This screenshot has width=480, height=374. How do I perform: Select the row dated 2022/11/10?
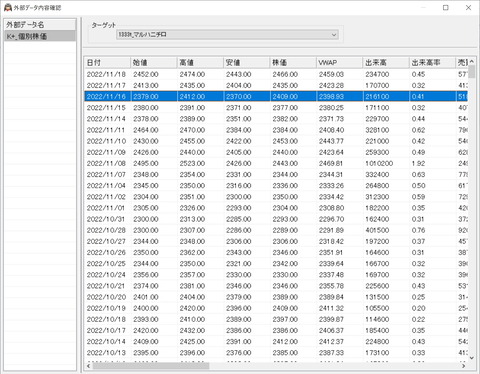point(276,141)
